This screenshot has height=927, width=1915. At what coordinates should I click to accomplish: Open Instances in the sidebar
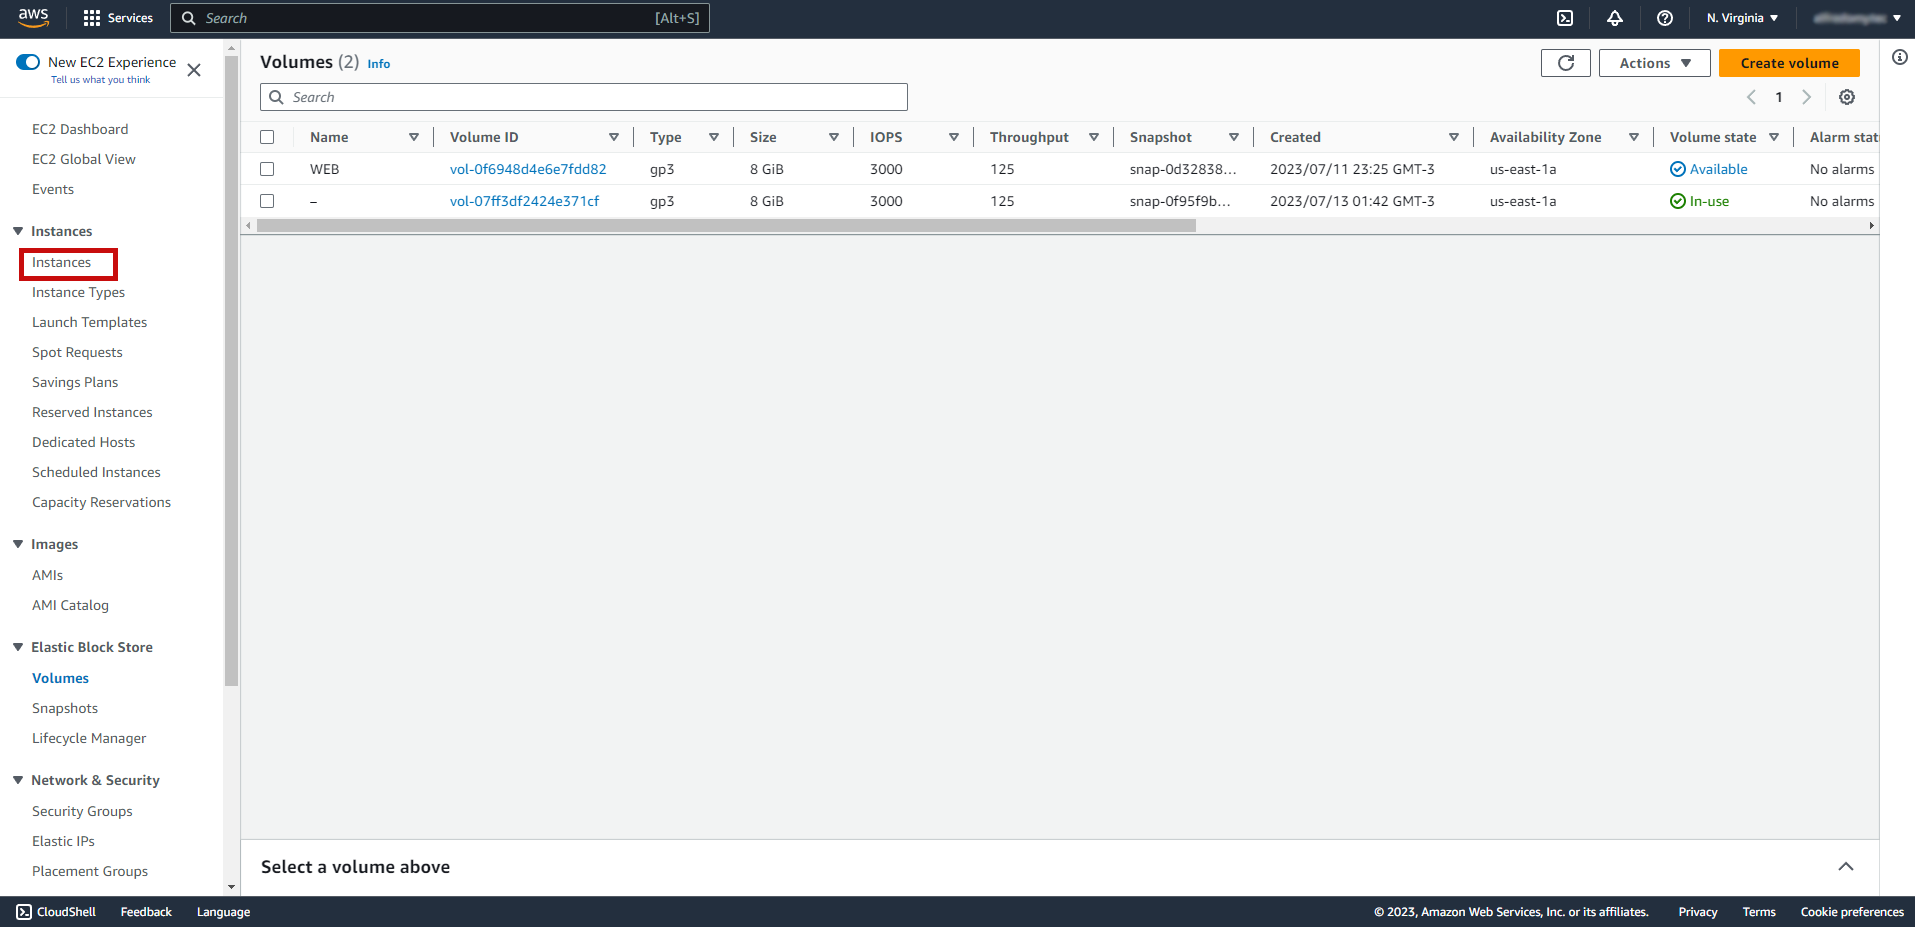[61, 263]
